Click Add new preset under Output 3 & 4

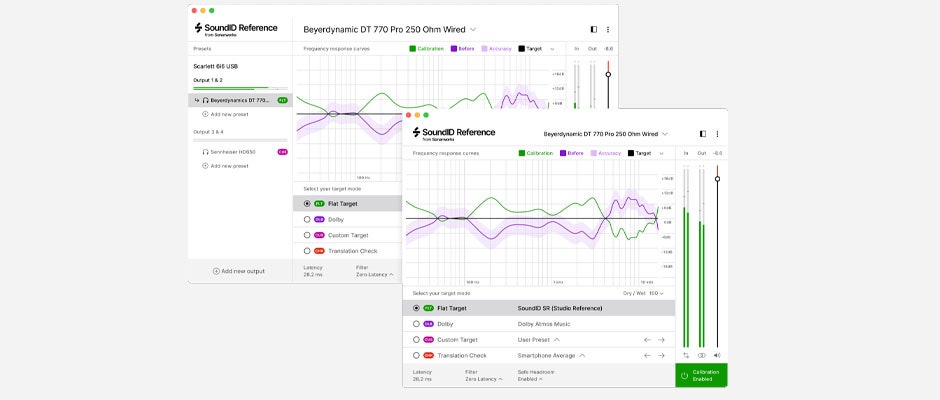(226, 165)
